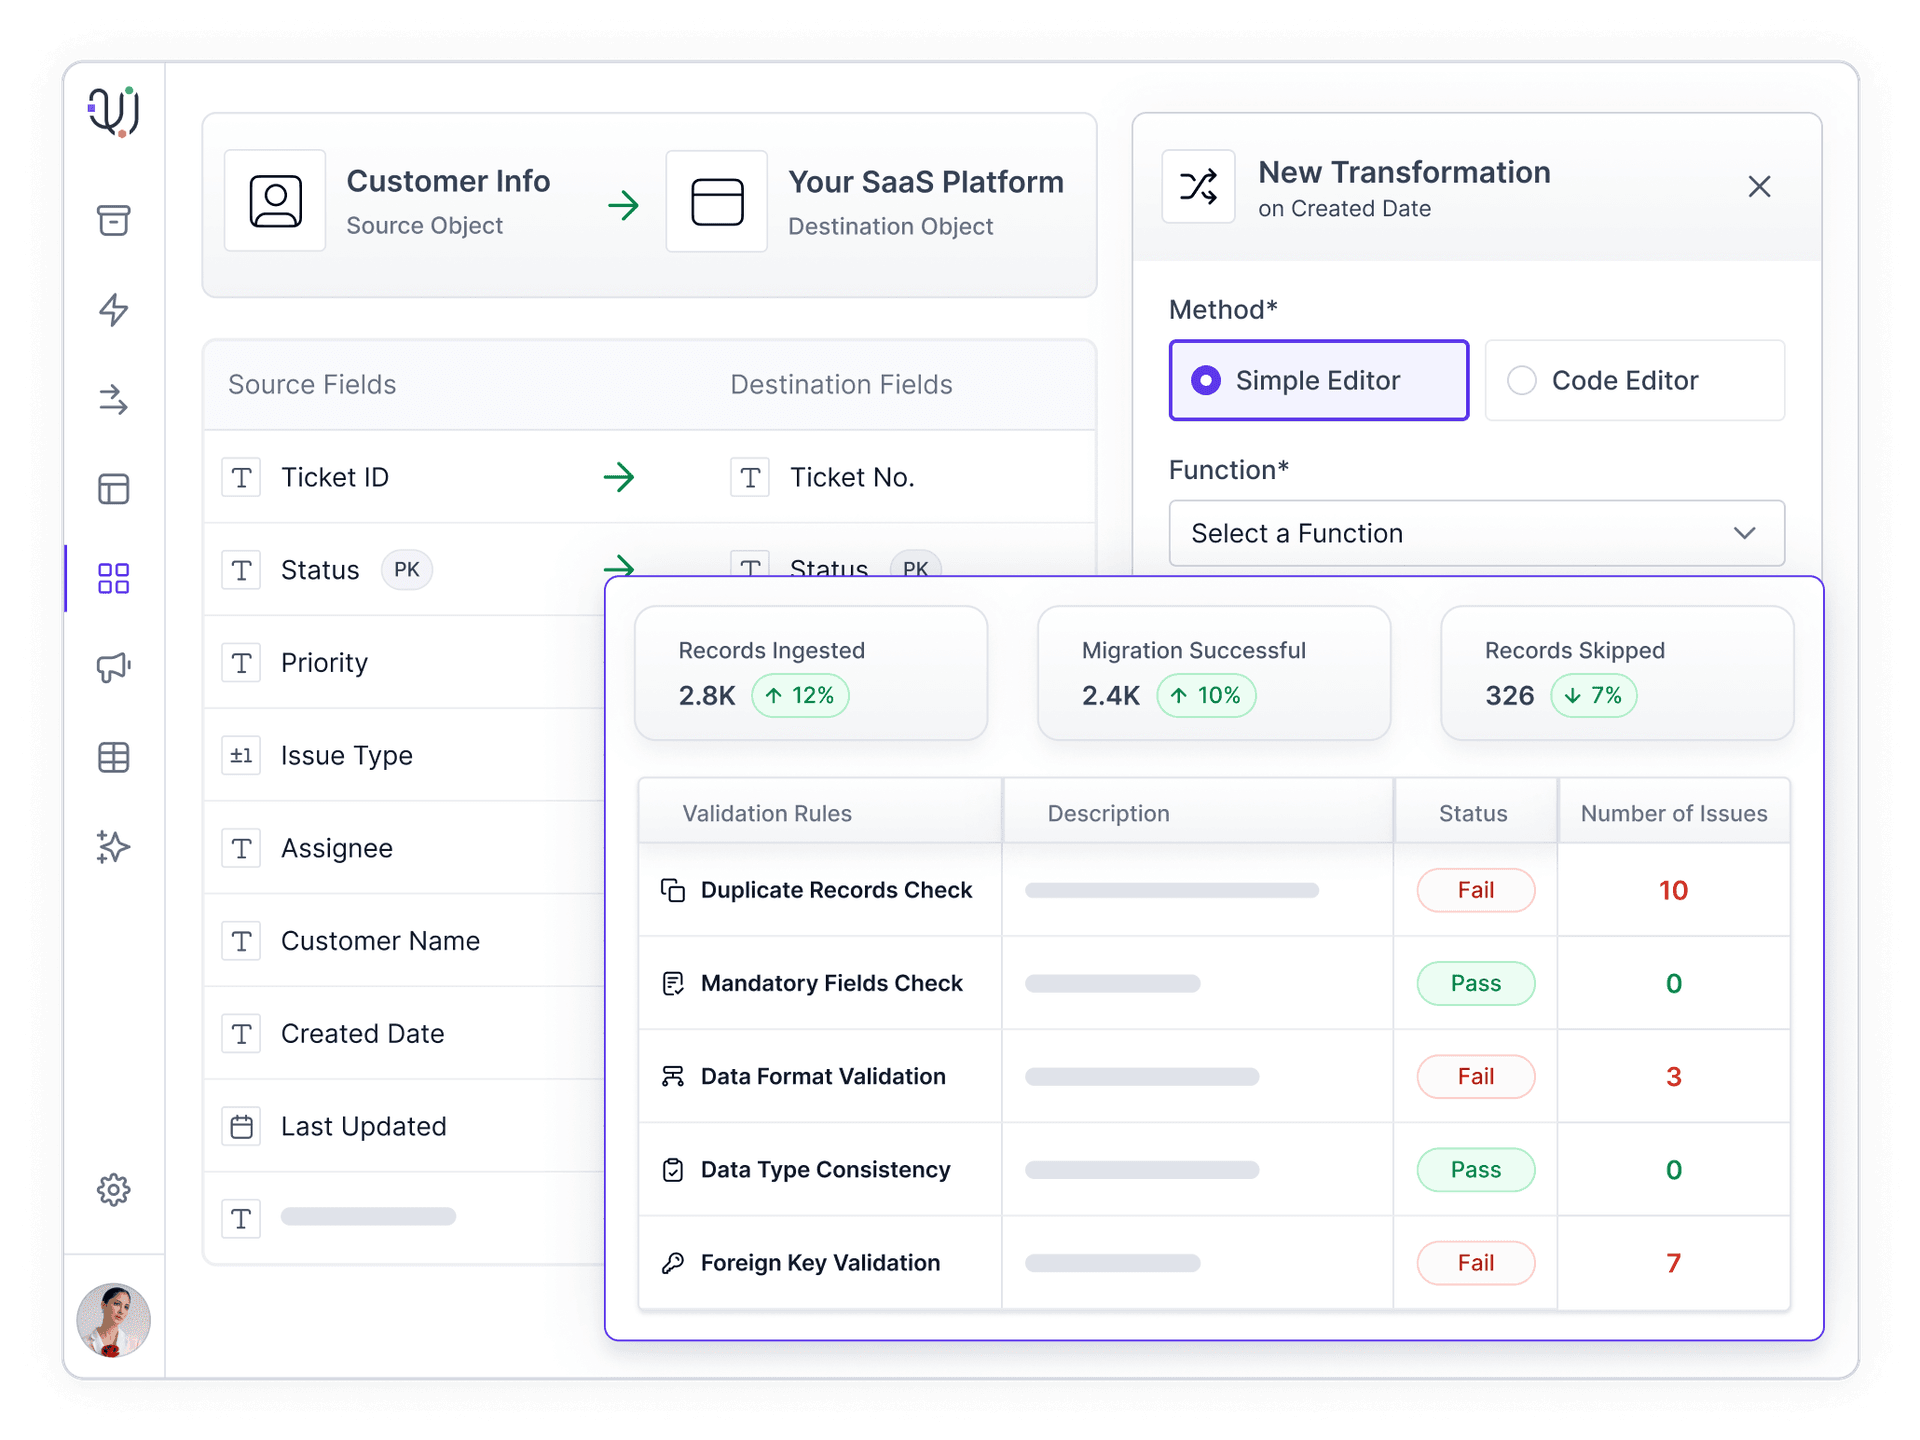
Task: Open the table grid sidebar icon
Action: click(114, 757)
